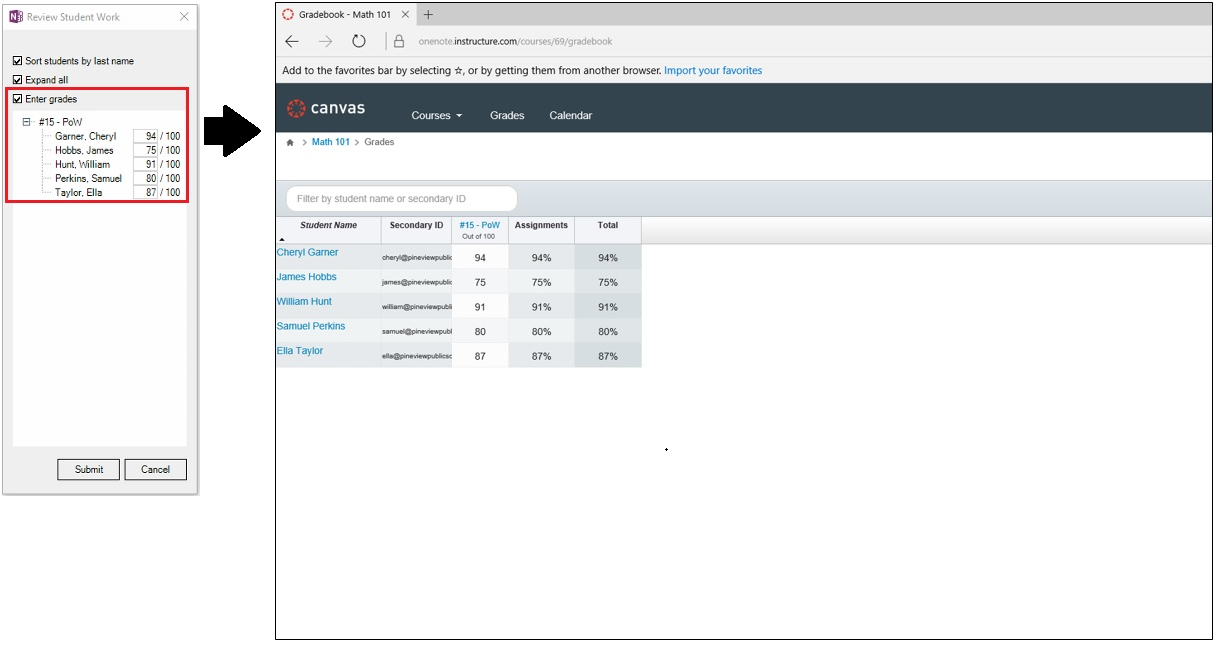Click the browser refresh icon
1219x647 pixels.
pyautogui.click(x=358, y=42)
